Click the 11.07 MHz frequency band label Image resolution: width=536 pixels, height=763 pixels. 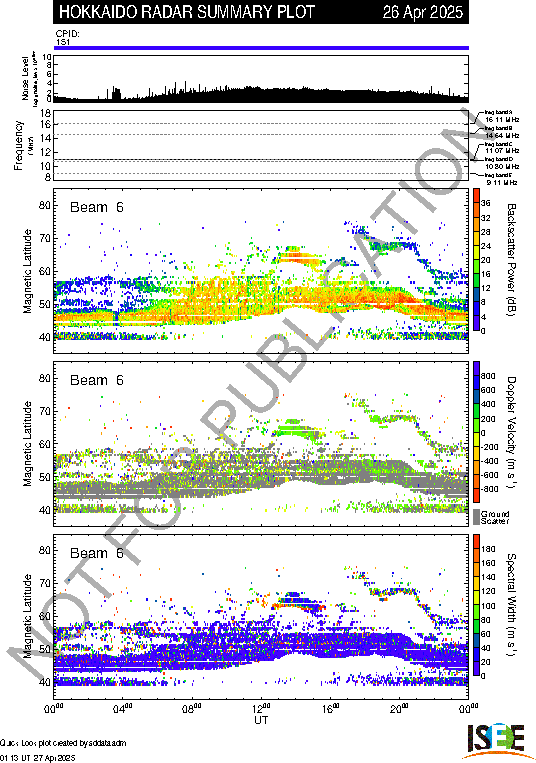click(x=502, y=151)
